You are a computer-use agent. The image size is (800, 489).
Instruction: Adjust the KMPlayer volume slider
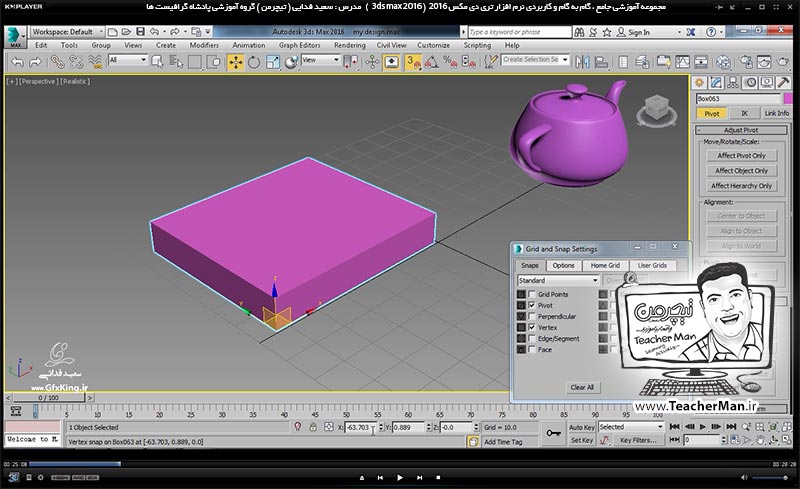(x=772, y=478)
